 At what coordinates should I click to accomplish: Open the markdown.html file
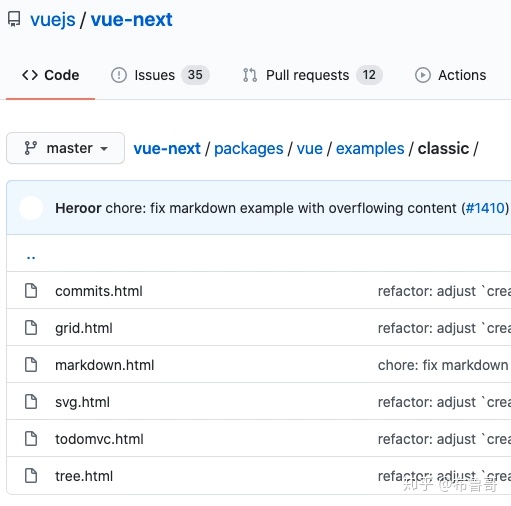click(105, 365)
